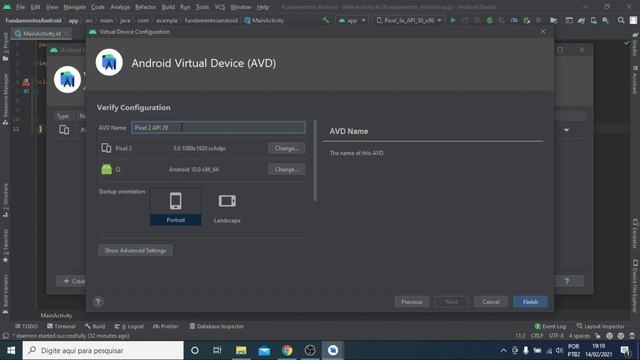Click the Make Project hammer icon

pyautogui.click(x=325, y=20)
